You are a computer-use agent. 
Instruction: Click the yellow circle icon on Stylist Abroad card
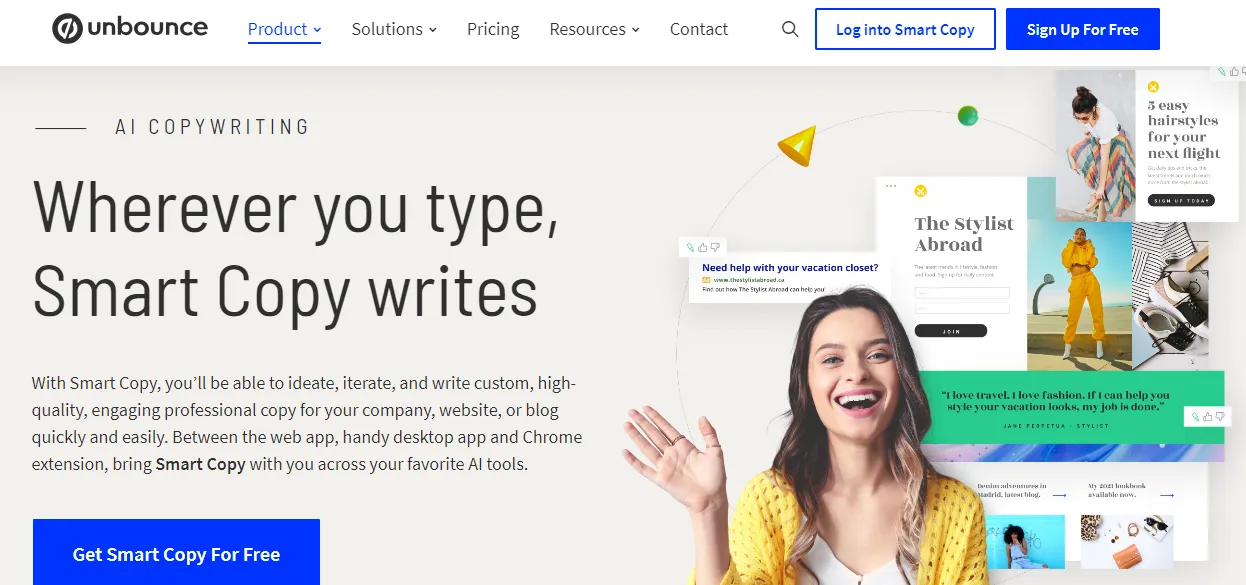921,191
